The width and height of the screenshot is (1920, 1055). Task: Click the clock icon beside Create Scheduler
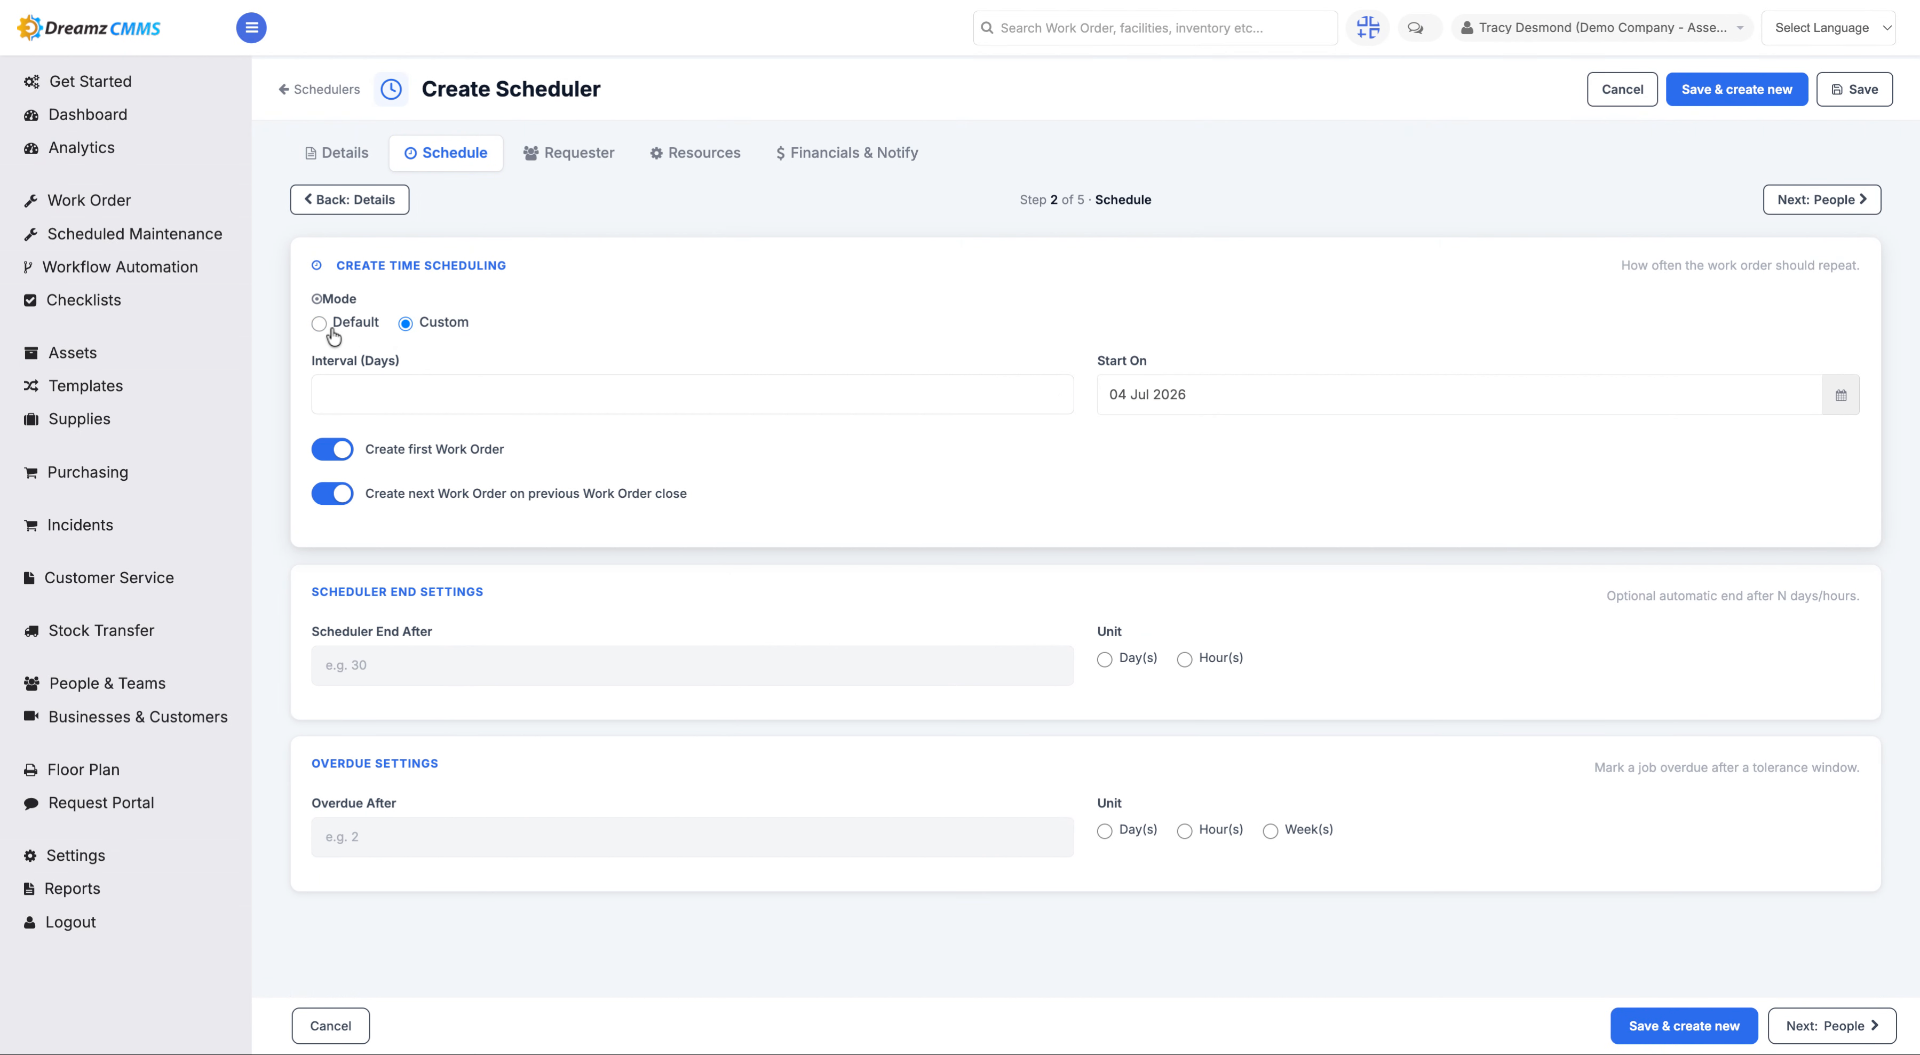point(391,89)
